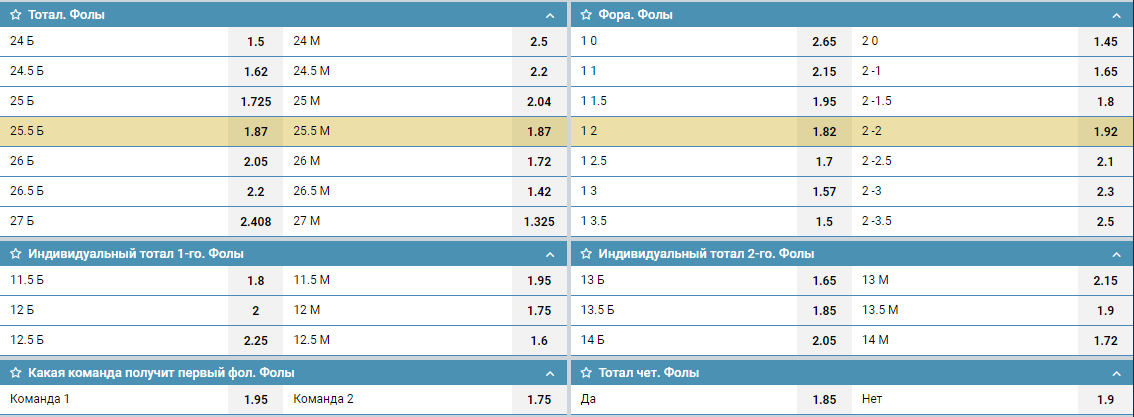
Task: Favorite Индивидуальный тотал 2-го. Фолы star
Action: pyautogui.click(x=587, y=254)
